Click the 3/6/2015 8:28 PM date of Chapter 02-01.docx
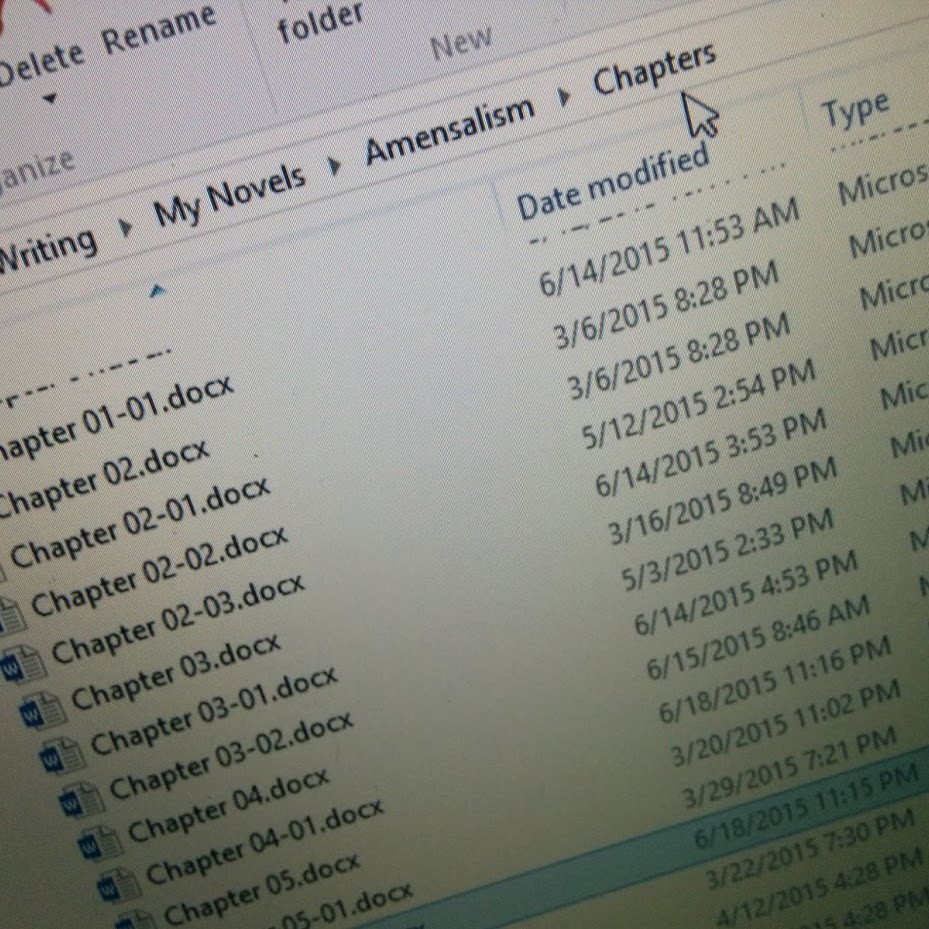 (x=678, y=355)
